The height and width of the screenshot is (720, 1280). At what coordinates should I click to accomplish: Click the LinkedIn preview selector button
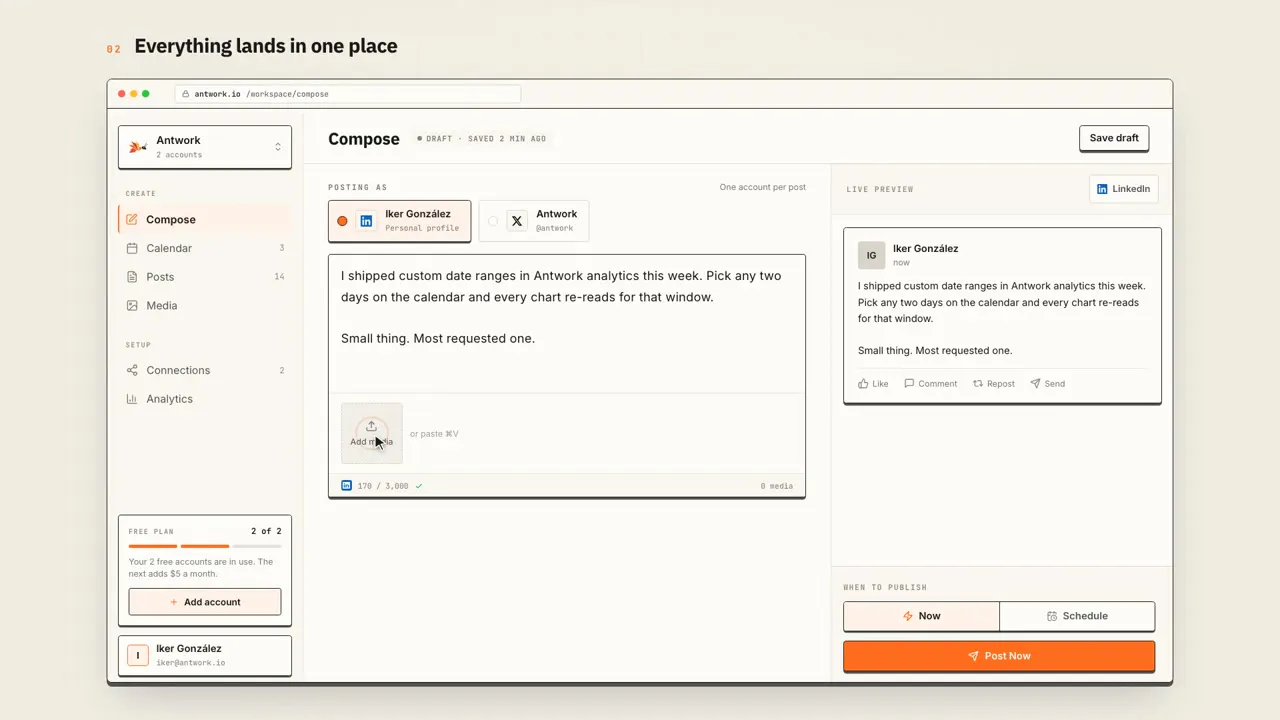tap(1123, 189)
